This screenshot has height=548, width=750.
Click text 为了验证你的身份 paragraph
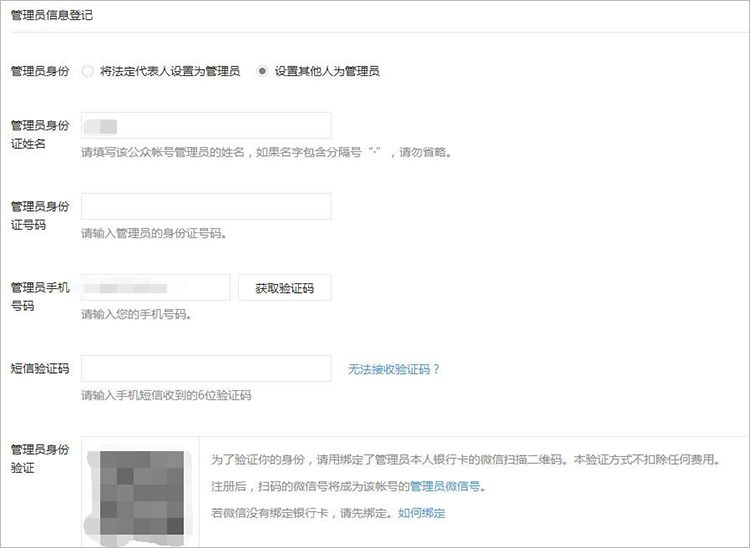pyautogui.click(x=465, y=460)
